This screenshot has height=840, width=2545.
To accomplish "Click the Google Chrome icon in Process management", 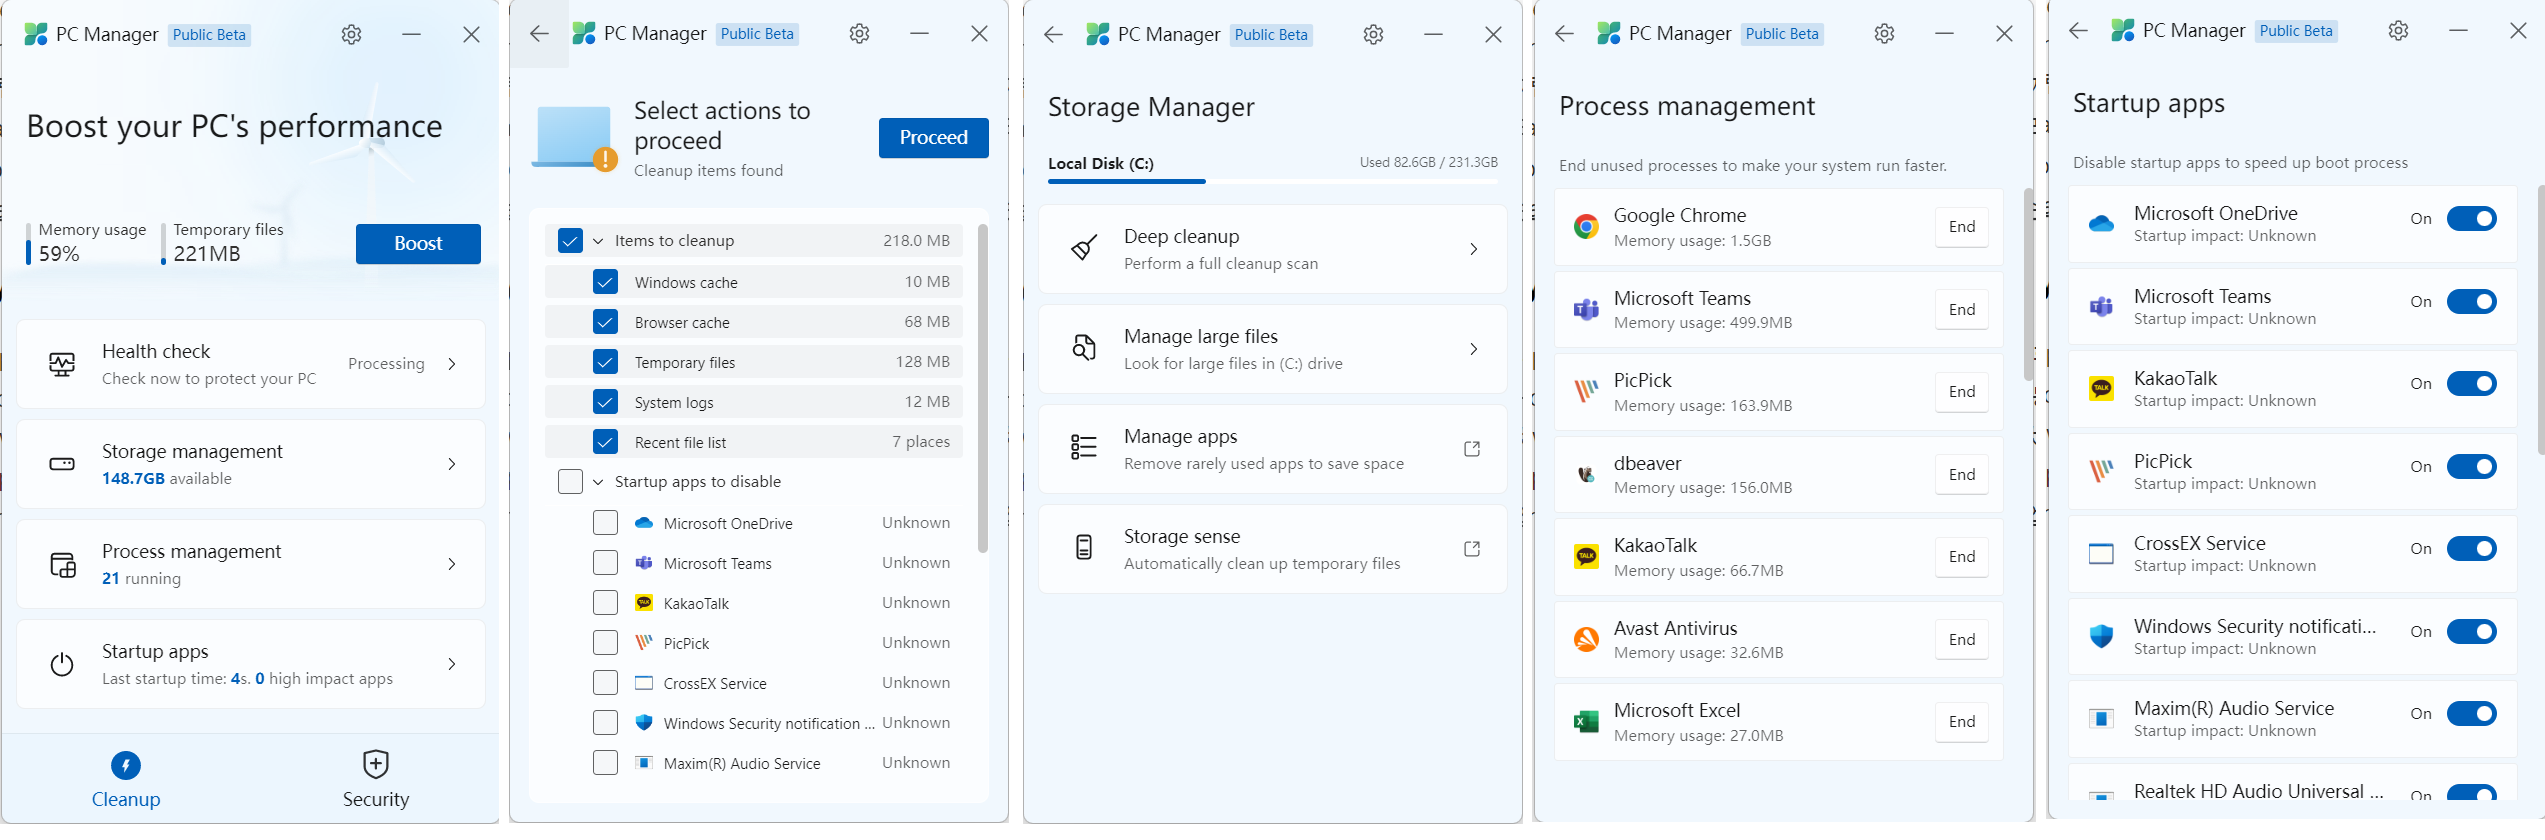I will [x=1586, y=227].
